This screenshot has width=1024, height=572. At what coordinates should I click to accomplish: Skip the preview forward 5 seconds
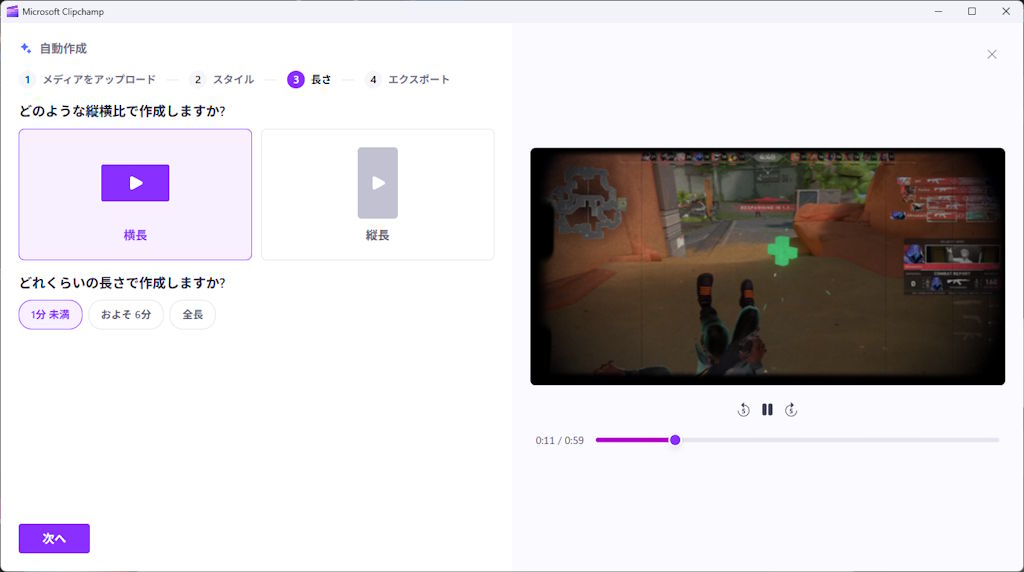791,409
